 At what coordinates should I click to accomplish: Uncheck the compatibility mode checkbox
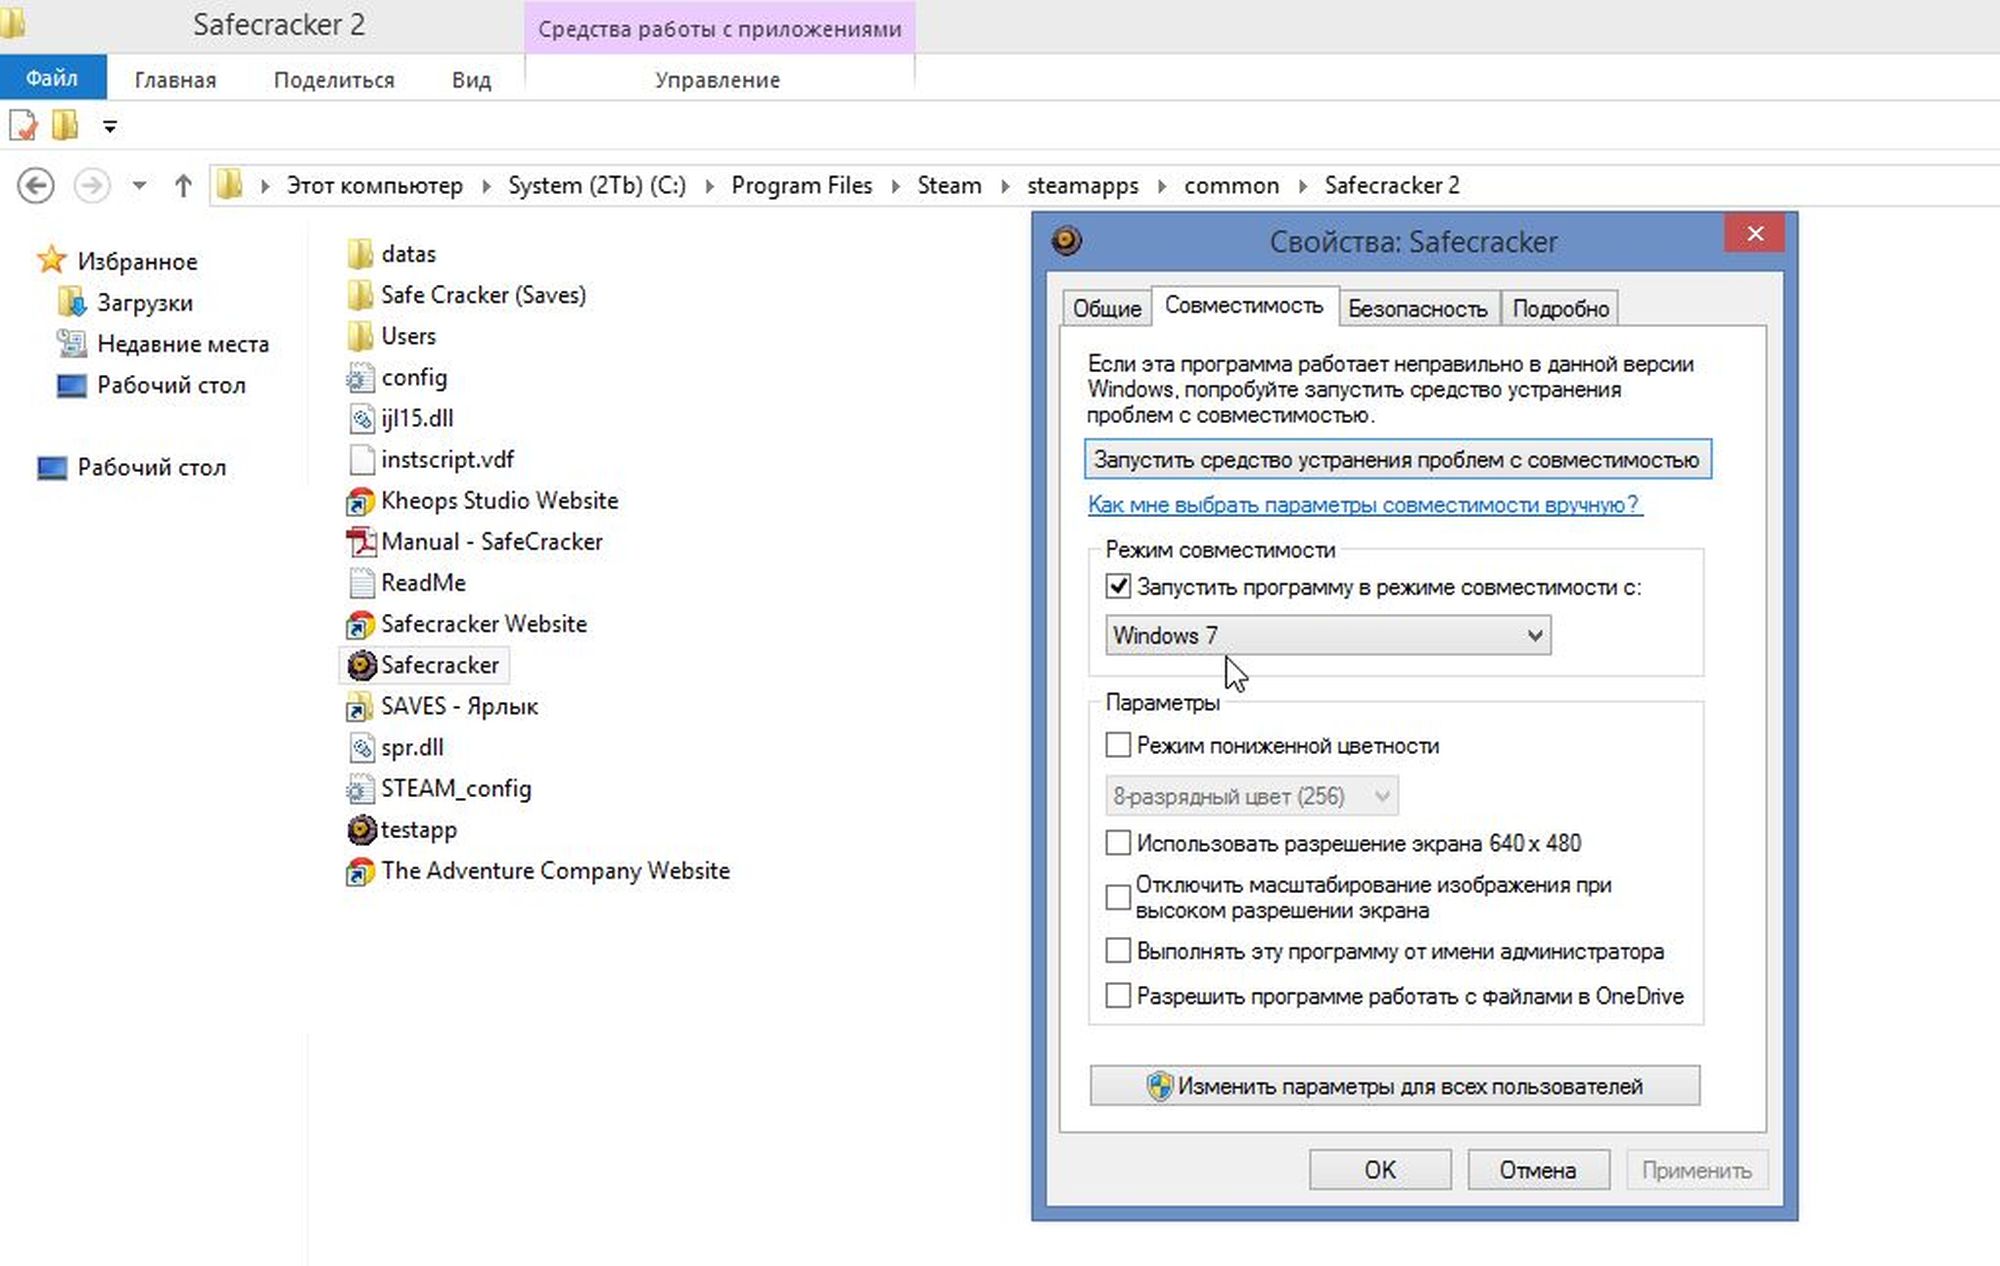[x=1118, y=587]
